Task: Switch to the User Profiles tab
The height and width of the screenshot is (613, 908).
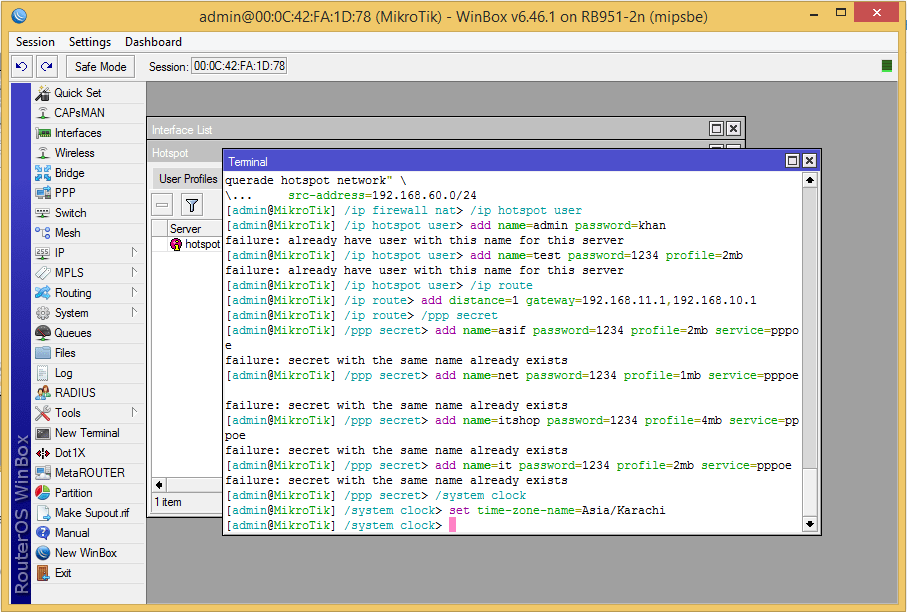Action: tap(188, 179)
